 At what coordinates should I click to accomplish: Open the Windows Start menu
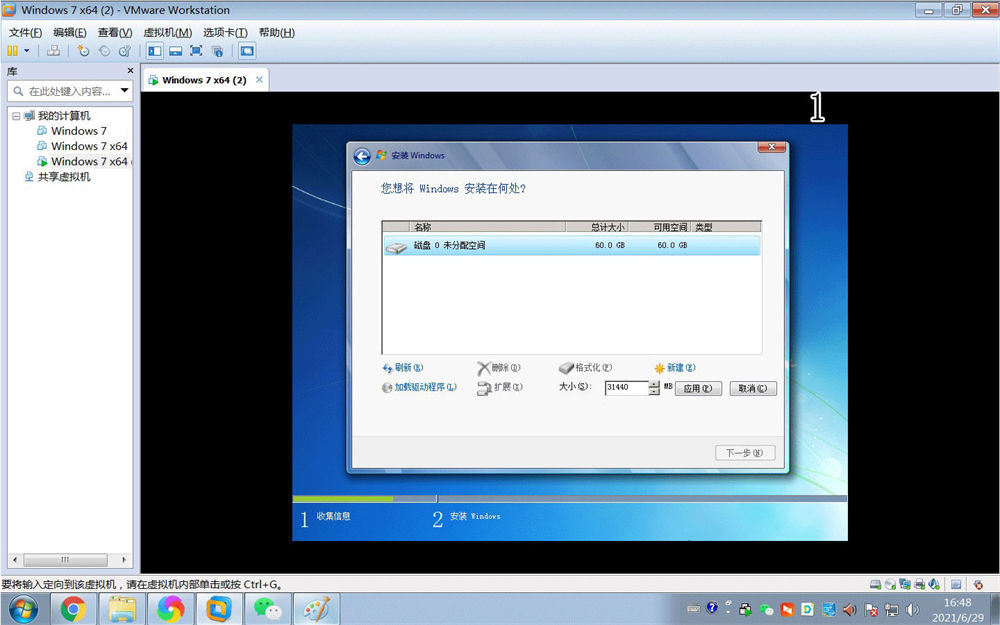[23, 609]
